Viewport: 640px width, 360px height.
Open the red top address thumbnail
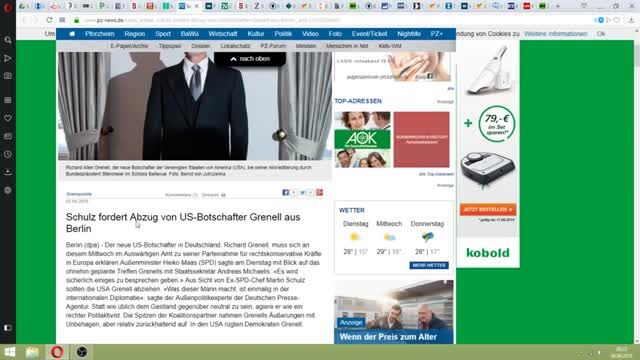tap(421, 140)
